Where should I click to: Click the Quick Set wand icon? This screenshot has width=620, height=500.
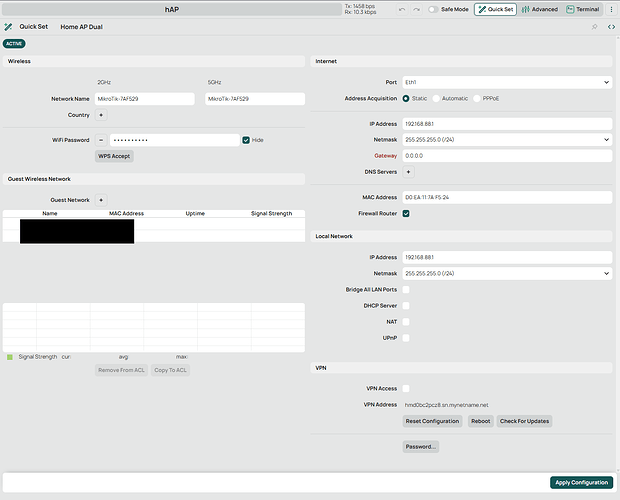tap(8, 27)
